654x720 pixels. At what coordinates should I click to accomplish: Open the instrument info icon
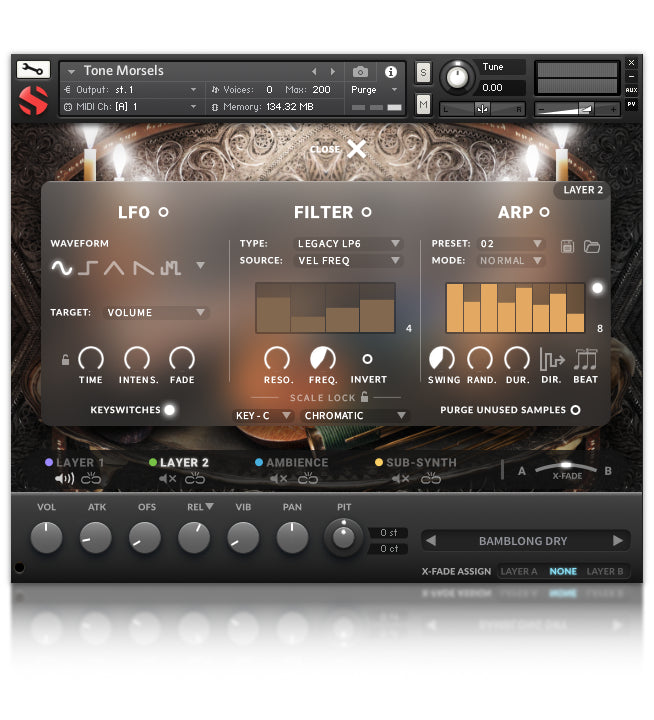(x=390, y=72)
